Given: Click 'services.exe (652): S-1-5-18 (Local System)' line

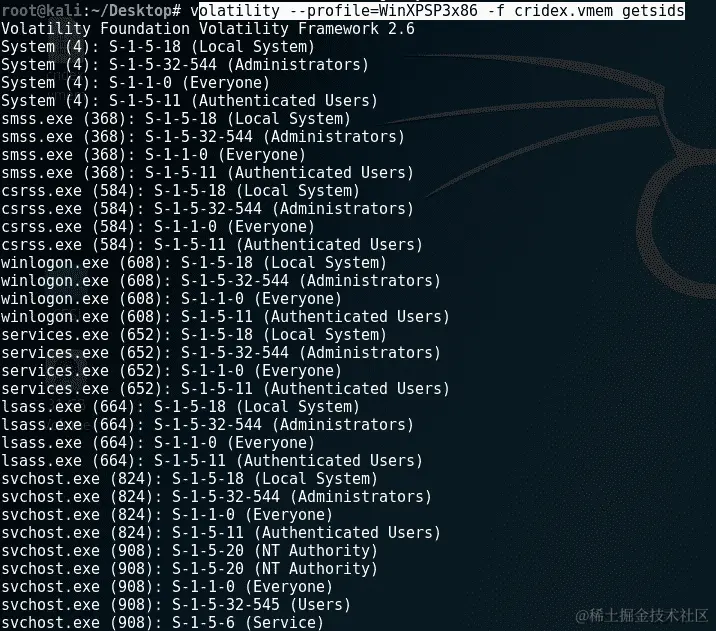Looking at the screenshot, I should 194,335.
